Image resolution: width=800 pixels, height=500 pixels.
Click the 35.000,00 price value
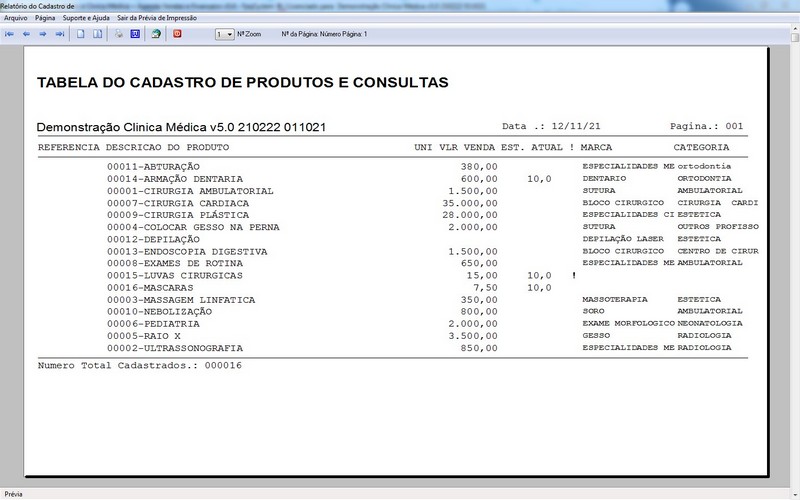click(x=470, y=203)
